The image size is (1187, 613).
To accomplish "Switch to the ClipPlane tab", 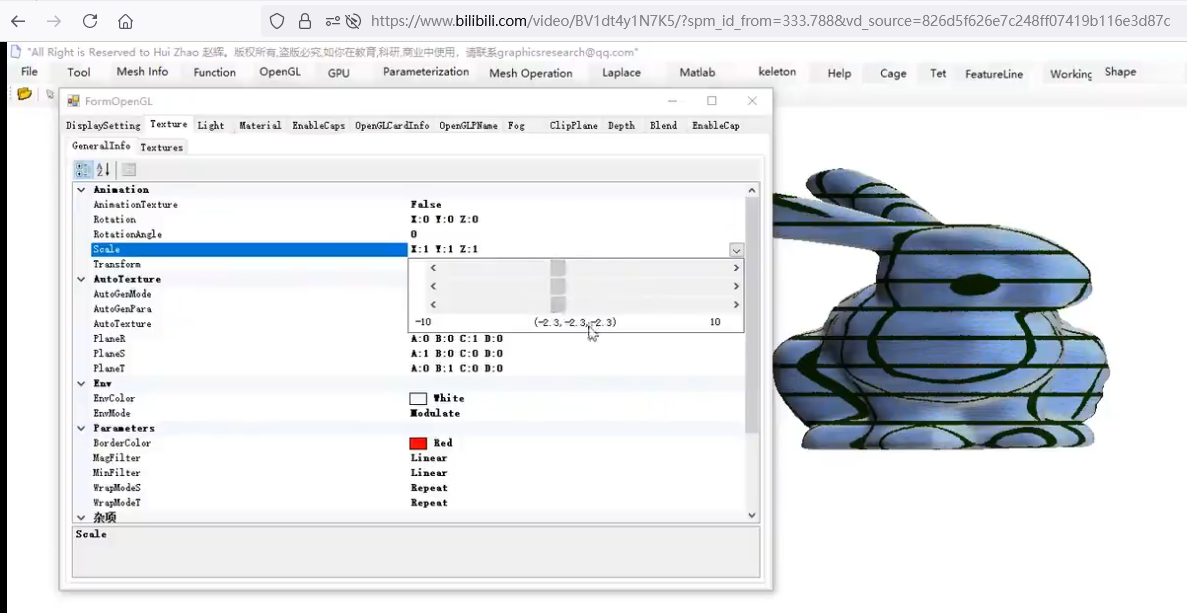I will tap(573, 126).
